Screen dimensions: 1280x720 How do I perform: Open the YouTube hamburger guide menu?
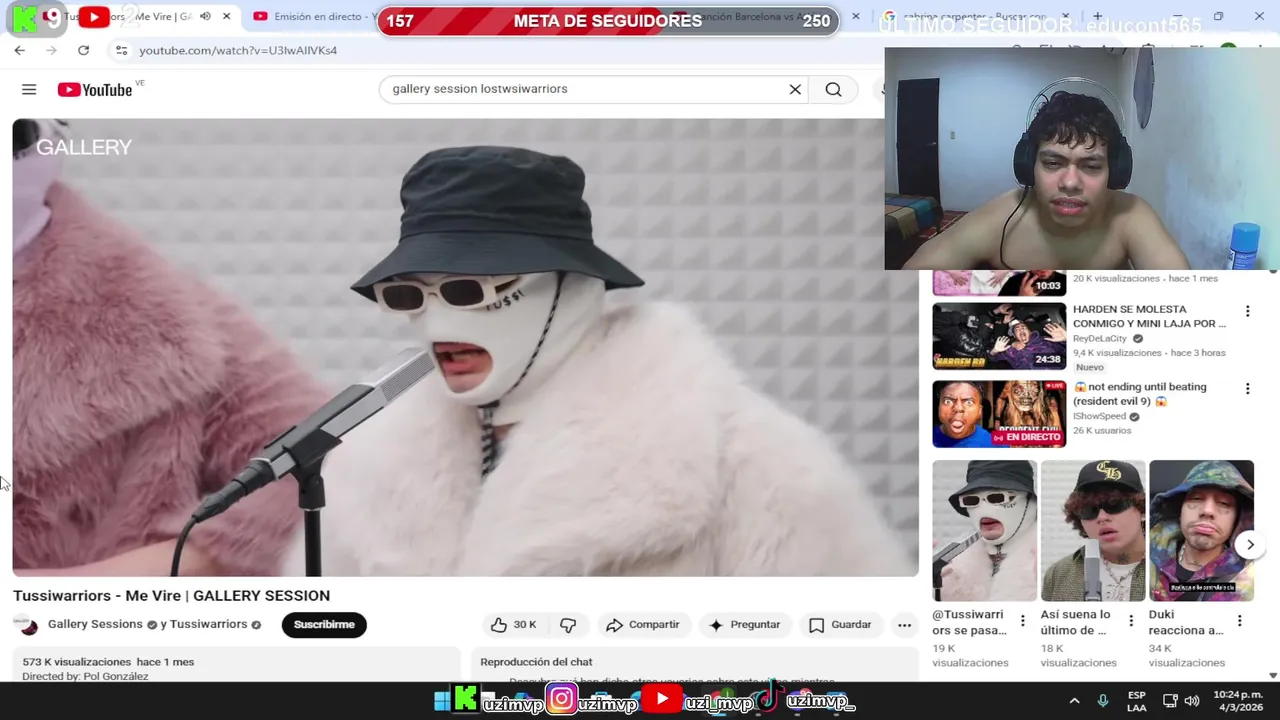point(29,90)
